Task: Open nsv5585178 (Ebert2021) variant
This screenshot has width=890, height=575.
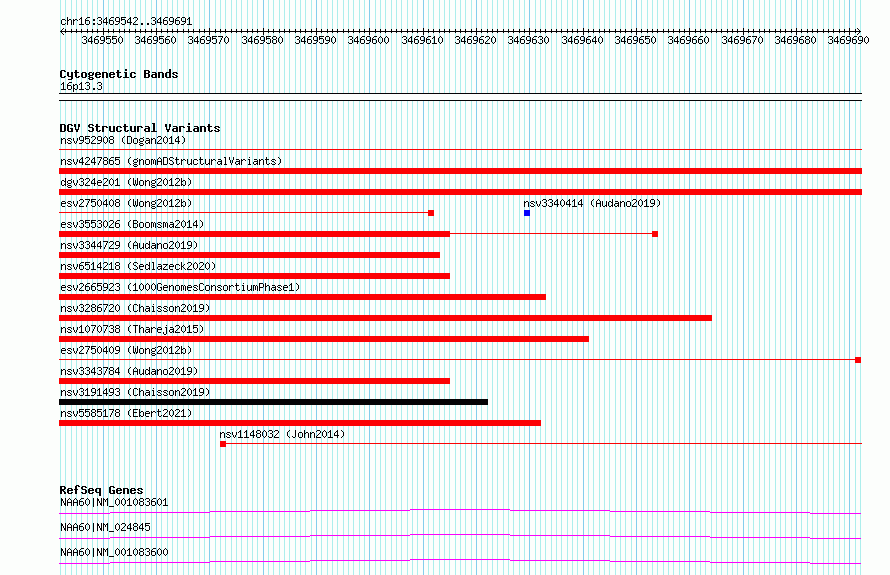Action: click(x=126, y=413)
